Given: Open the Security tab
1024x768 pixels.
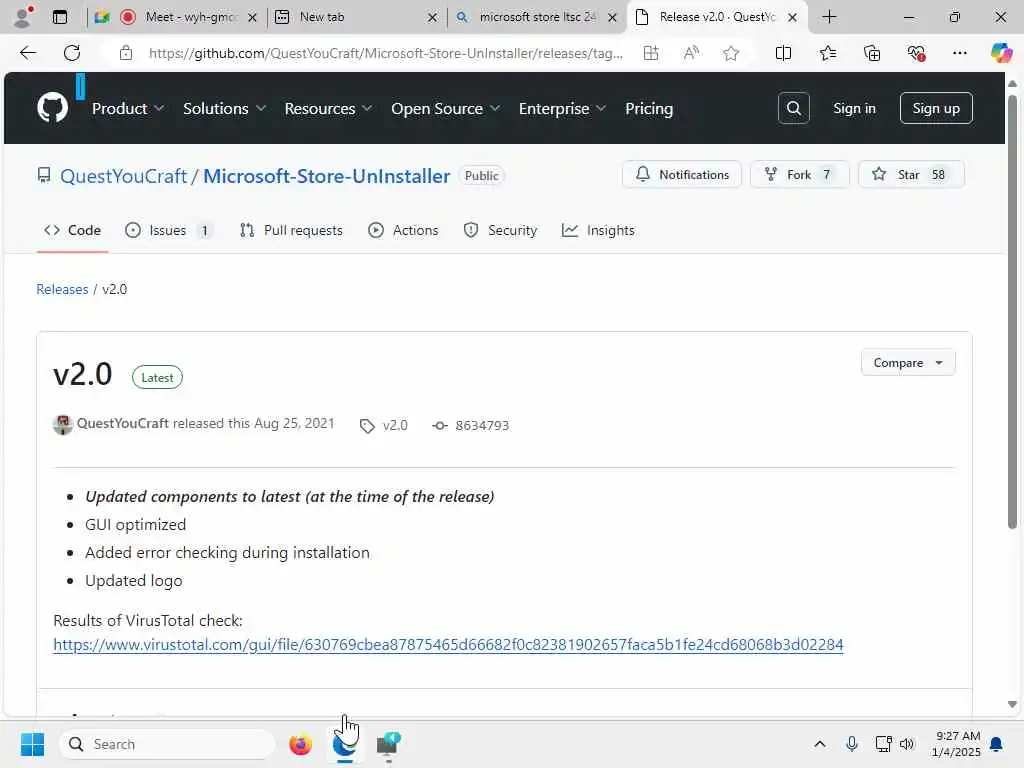Looking at the screenshot, I should 500,231.
